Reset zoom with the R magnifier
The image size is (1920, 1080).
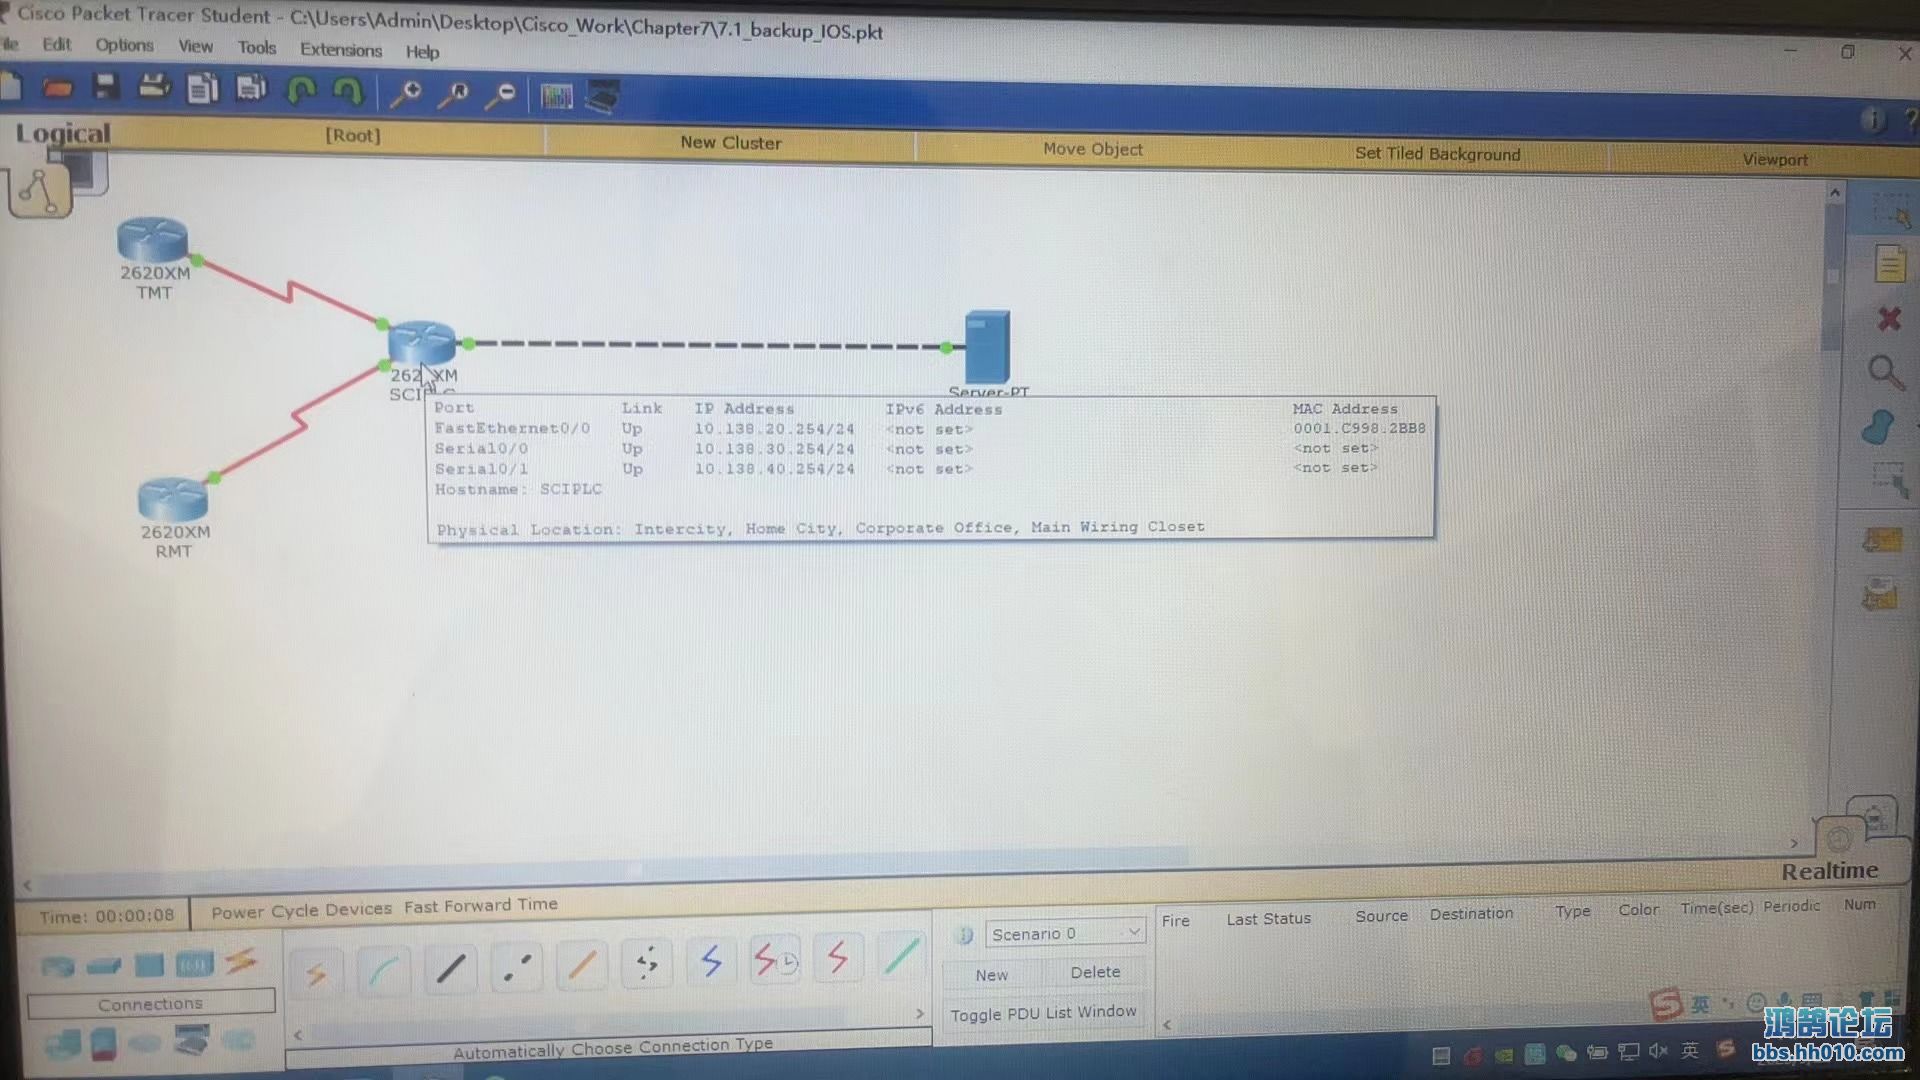click(x=454, y=95)
